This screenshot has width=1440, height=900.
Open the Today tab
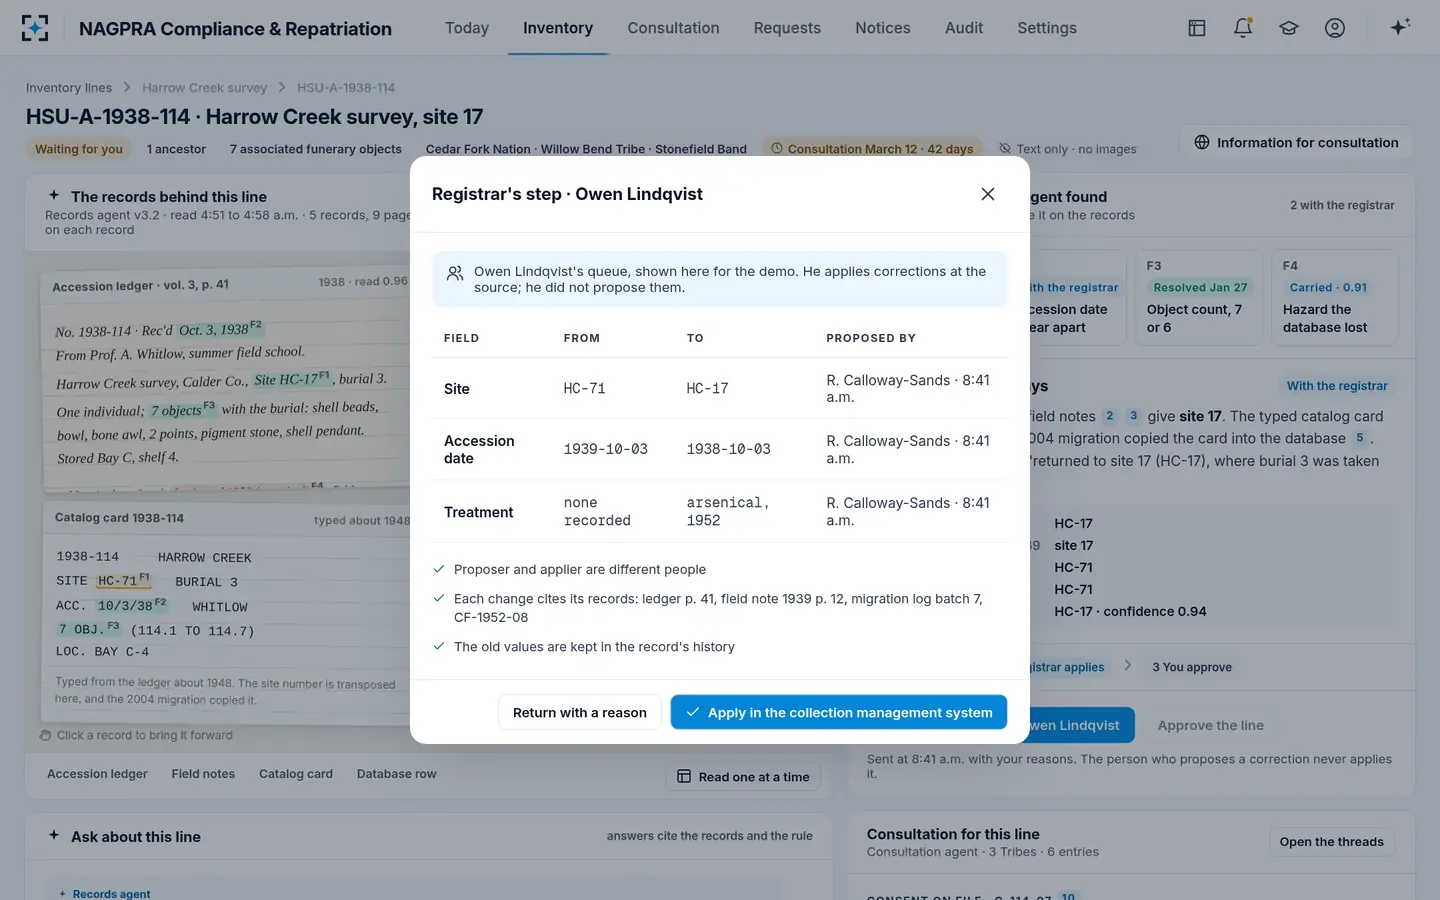point(467,28)
